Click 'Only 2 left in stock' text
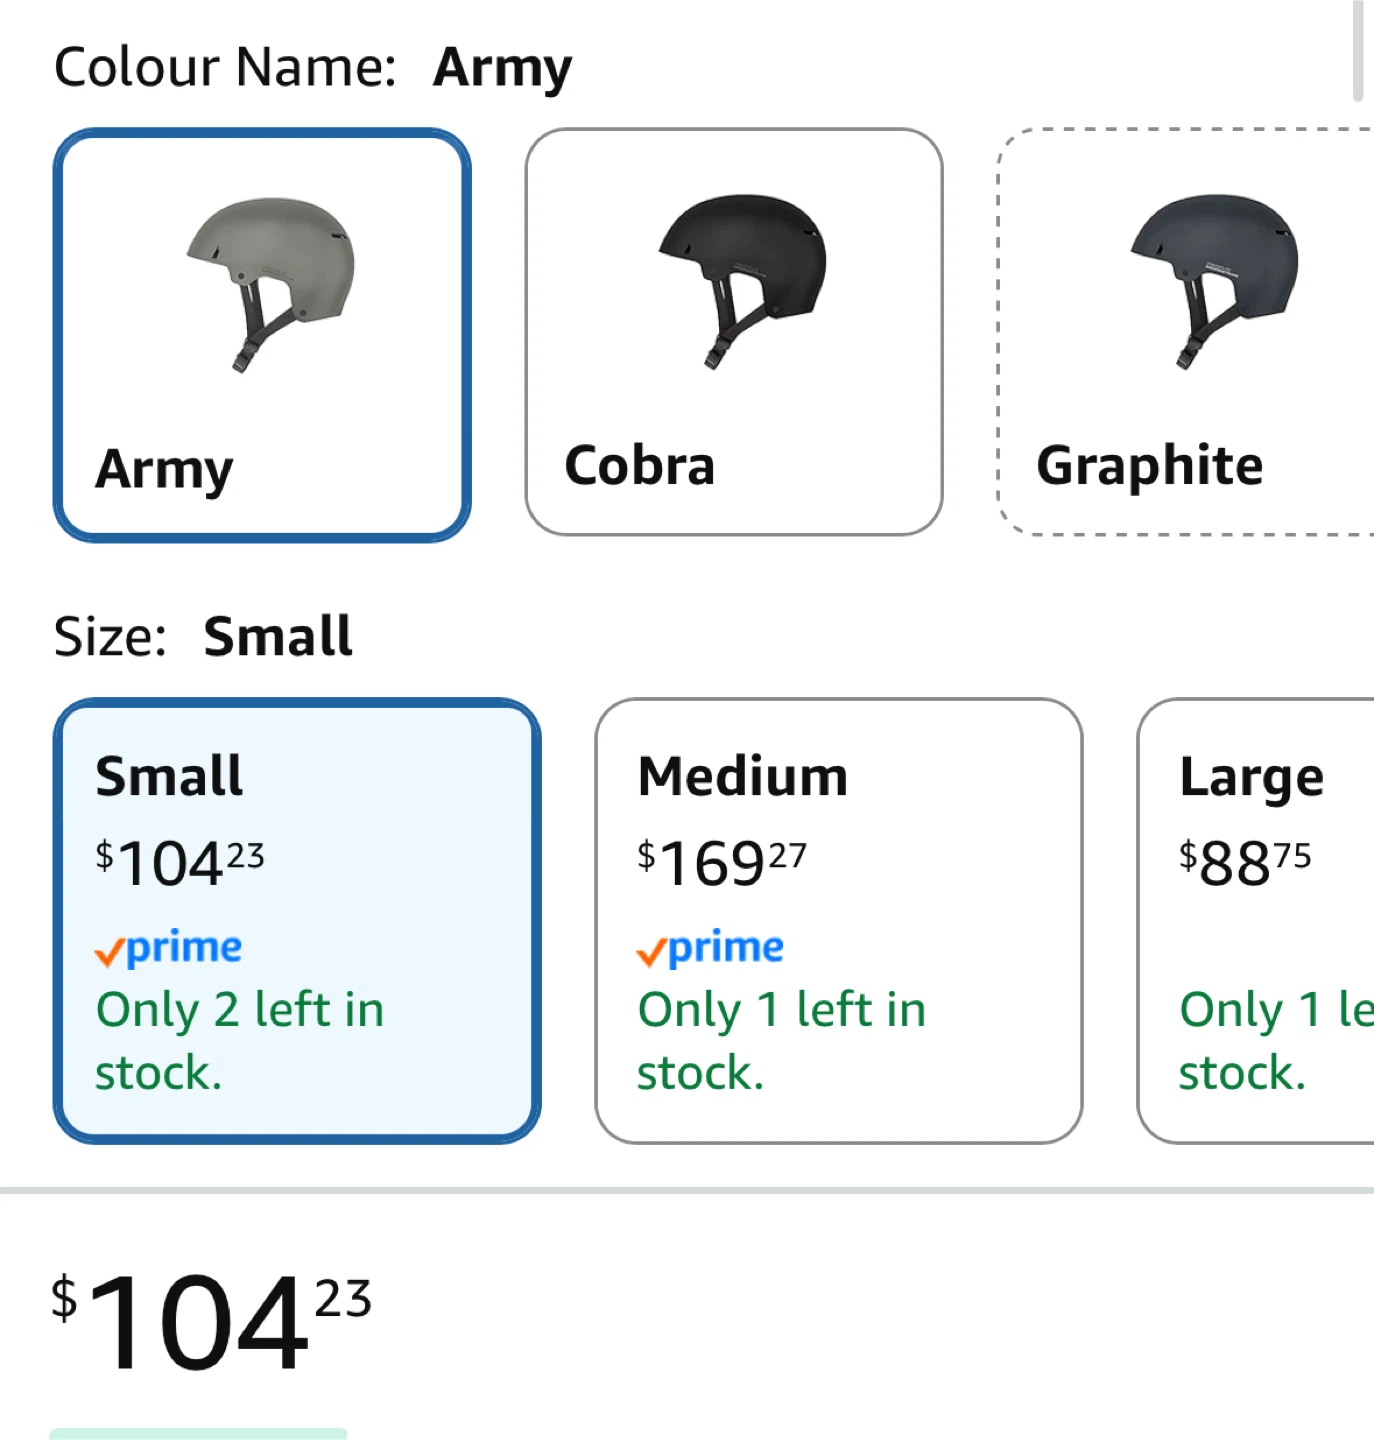The width and height of the screenshot is (1374, 1440). (x=240, y=1041)
